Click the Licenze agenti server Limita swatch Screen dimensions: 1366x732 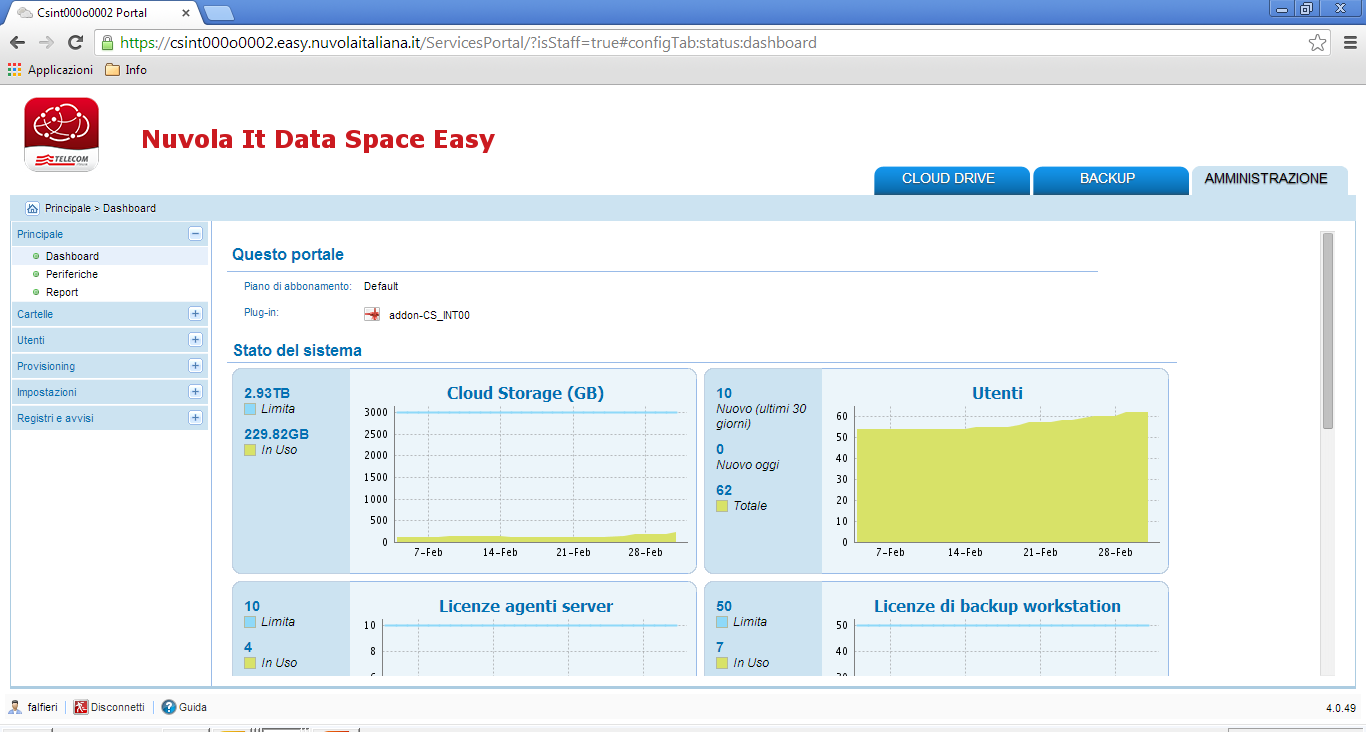[x=250, y=622]
